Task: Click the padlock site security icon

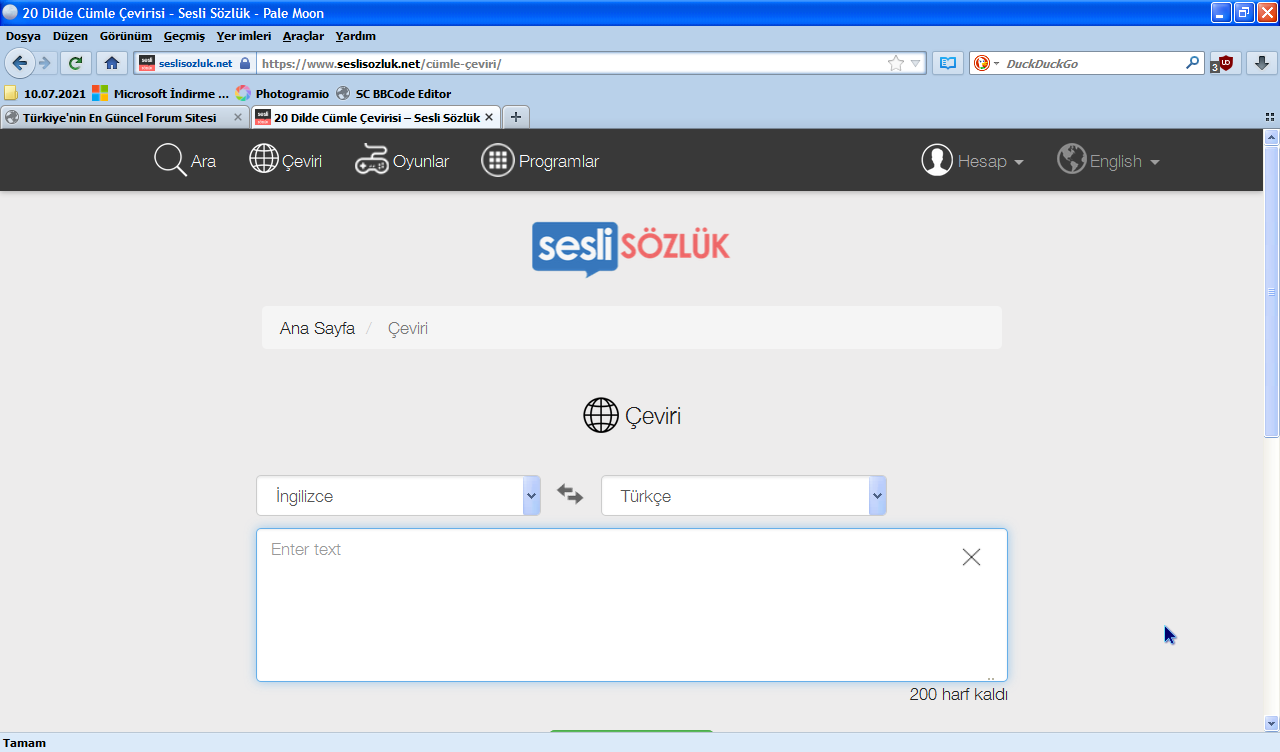Action: click(x=245, y=63)
